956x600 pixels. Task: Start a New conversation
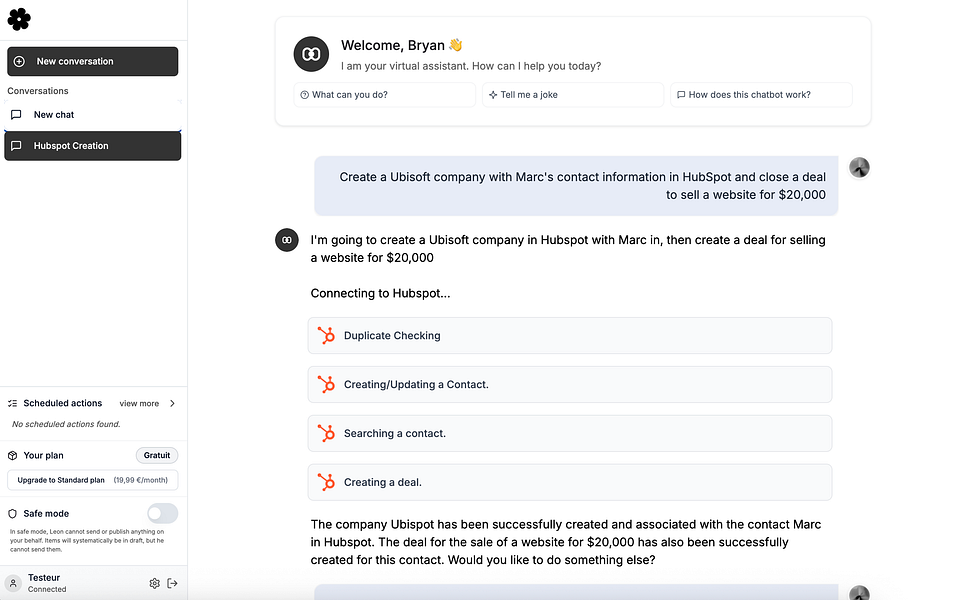coord(92,61)
